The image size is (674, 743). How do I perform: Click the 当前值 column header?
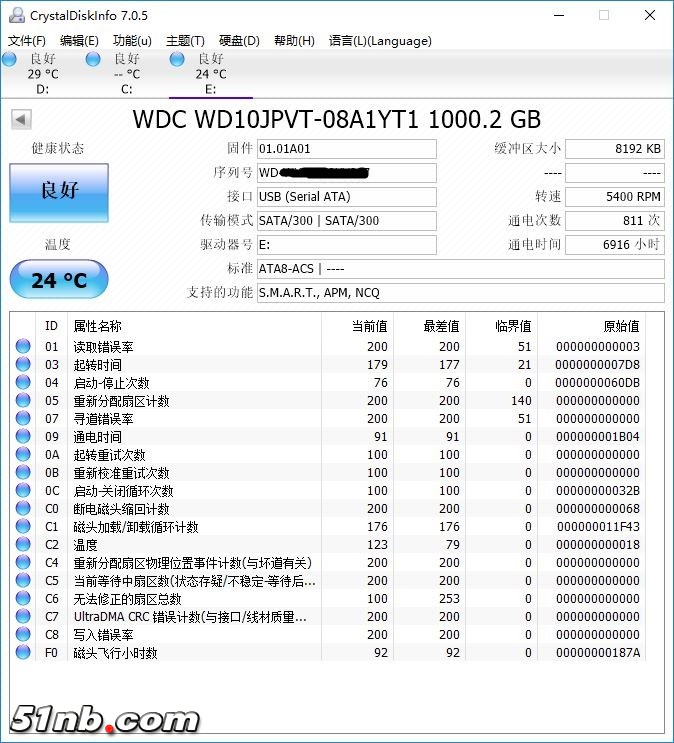[x=370, y=326]
